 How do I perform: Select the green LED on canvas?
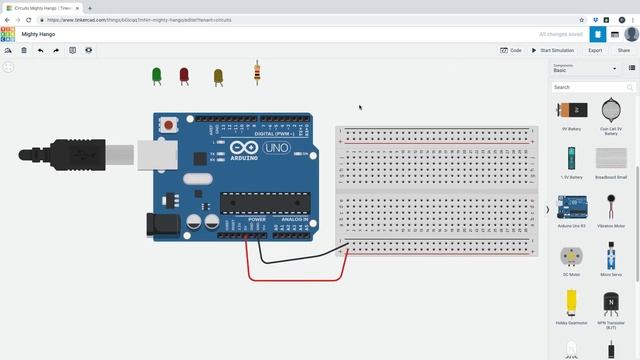[156, 76]
